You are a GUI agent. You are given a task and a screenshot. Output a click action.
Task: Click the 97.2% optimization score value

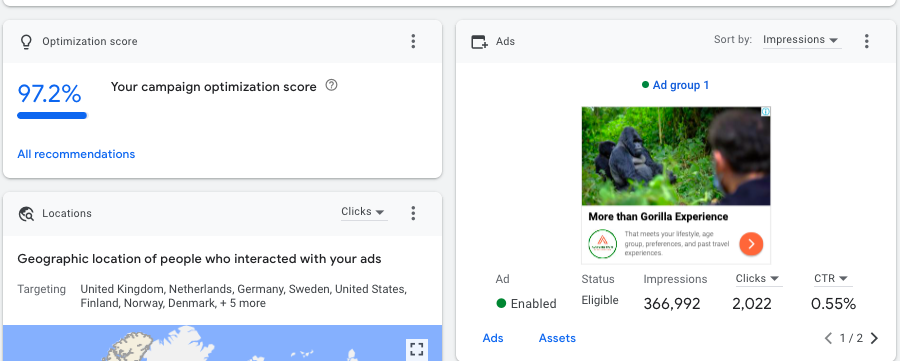coord(49,94)
